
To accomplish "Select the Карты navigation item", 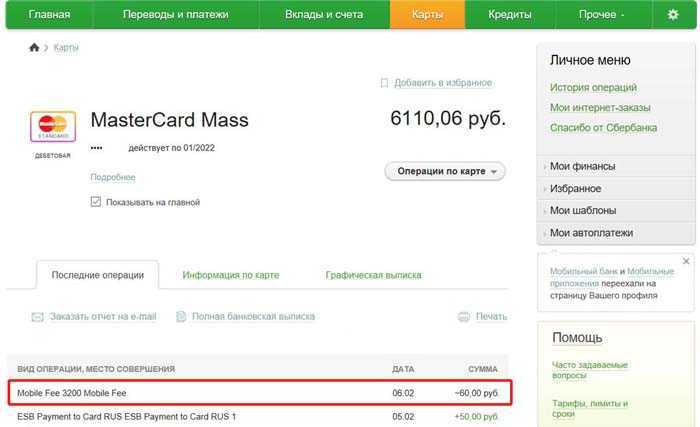I will pyautogui.click(x=427, y=15).
